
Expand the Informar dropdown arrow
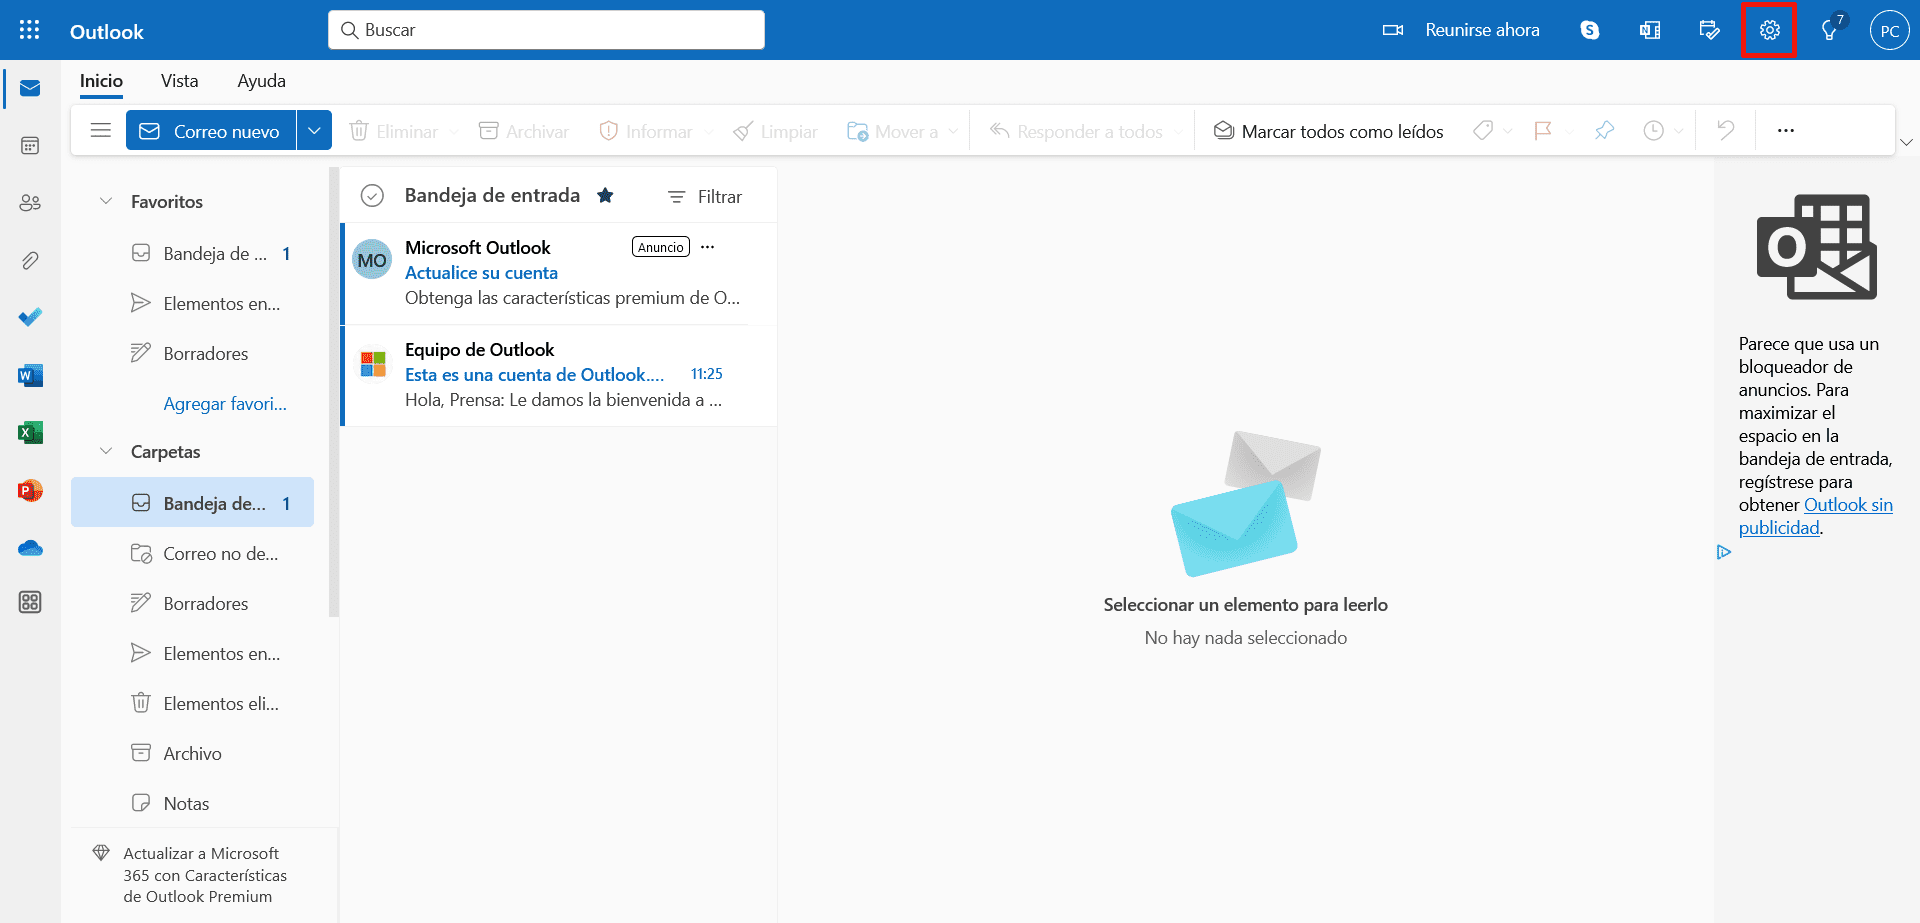pyautogui.click(x=708, y=132)
